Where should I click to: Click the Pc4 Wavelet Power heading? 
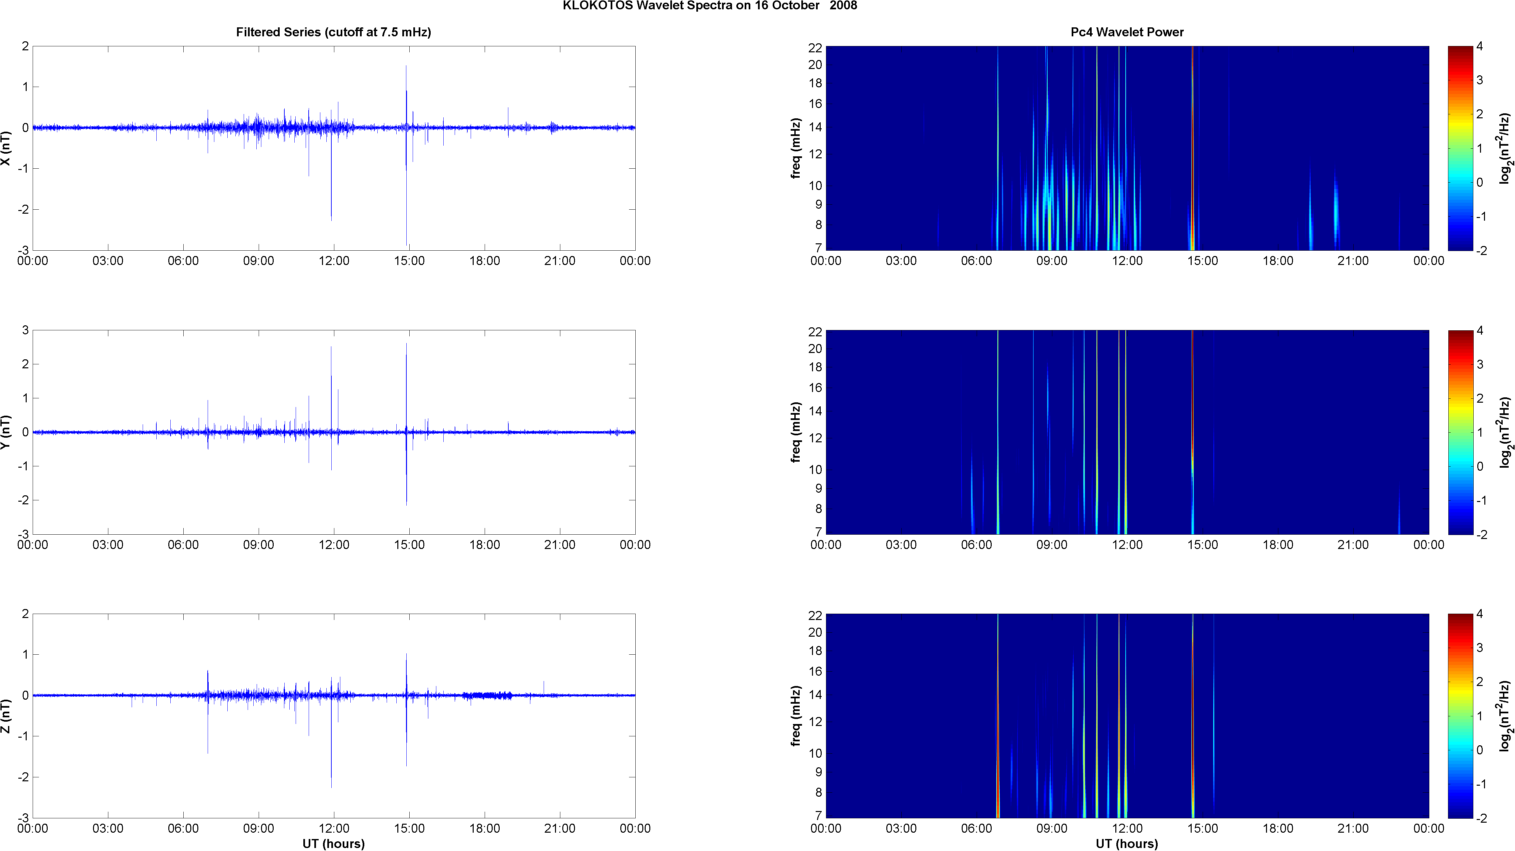coord(1126,32)
